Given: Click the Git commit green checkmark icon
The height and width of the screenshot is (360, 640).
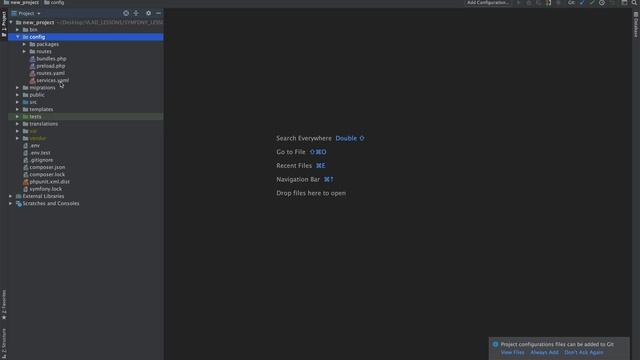Looking at the screenshot, I should [x=592, y=2].
